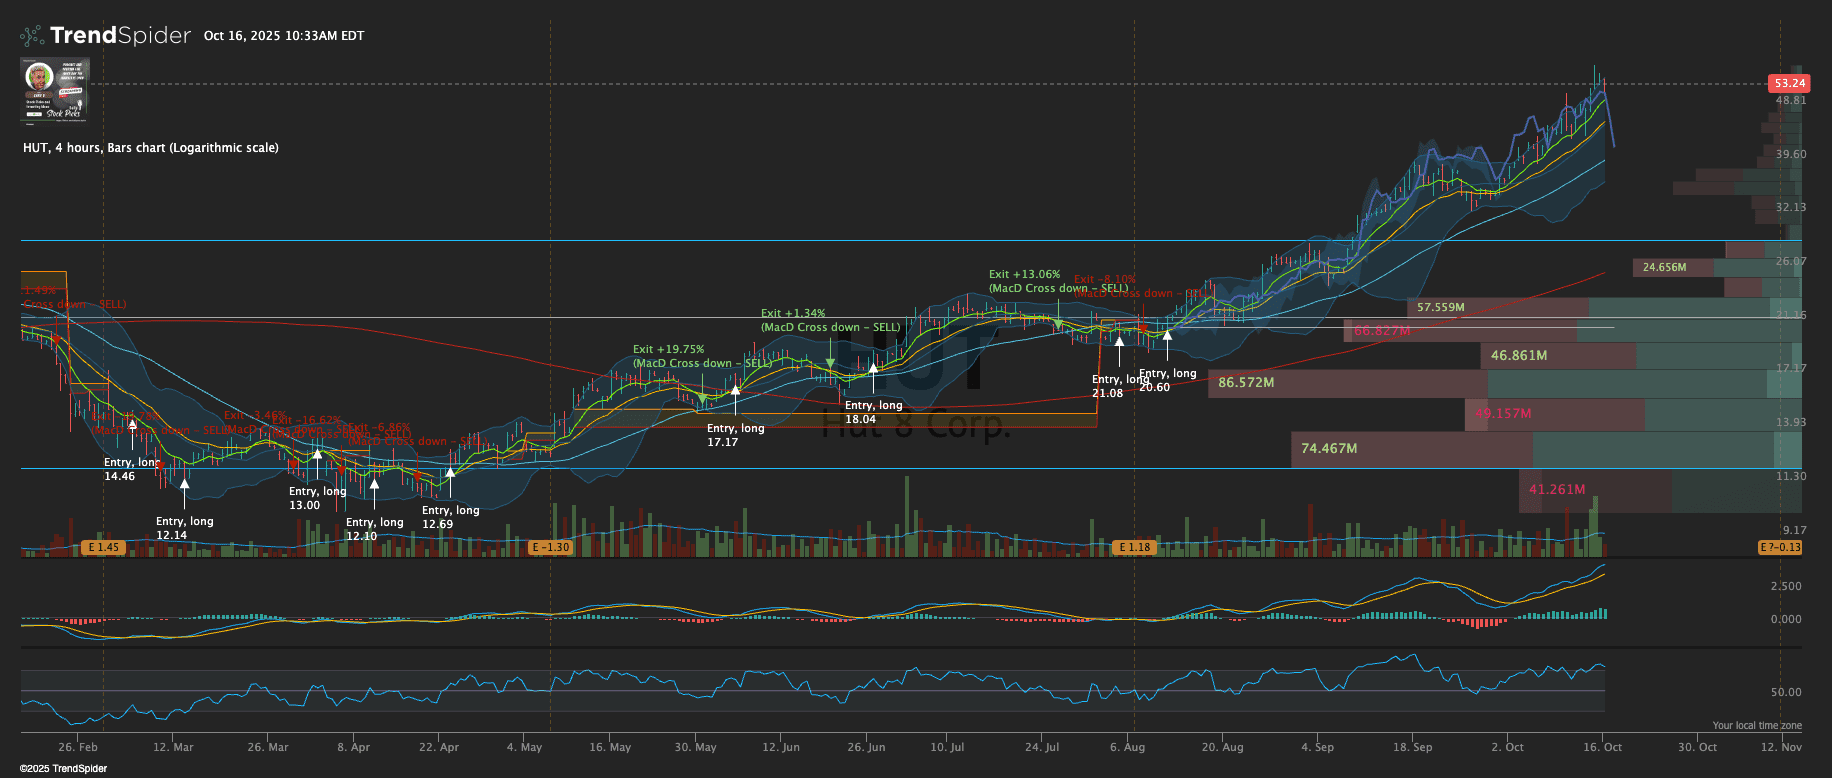Click the entry arrow above the 13.00 label
This screenshot has height=778, width=1832.
pyautogui.click(x=317, y=455)
